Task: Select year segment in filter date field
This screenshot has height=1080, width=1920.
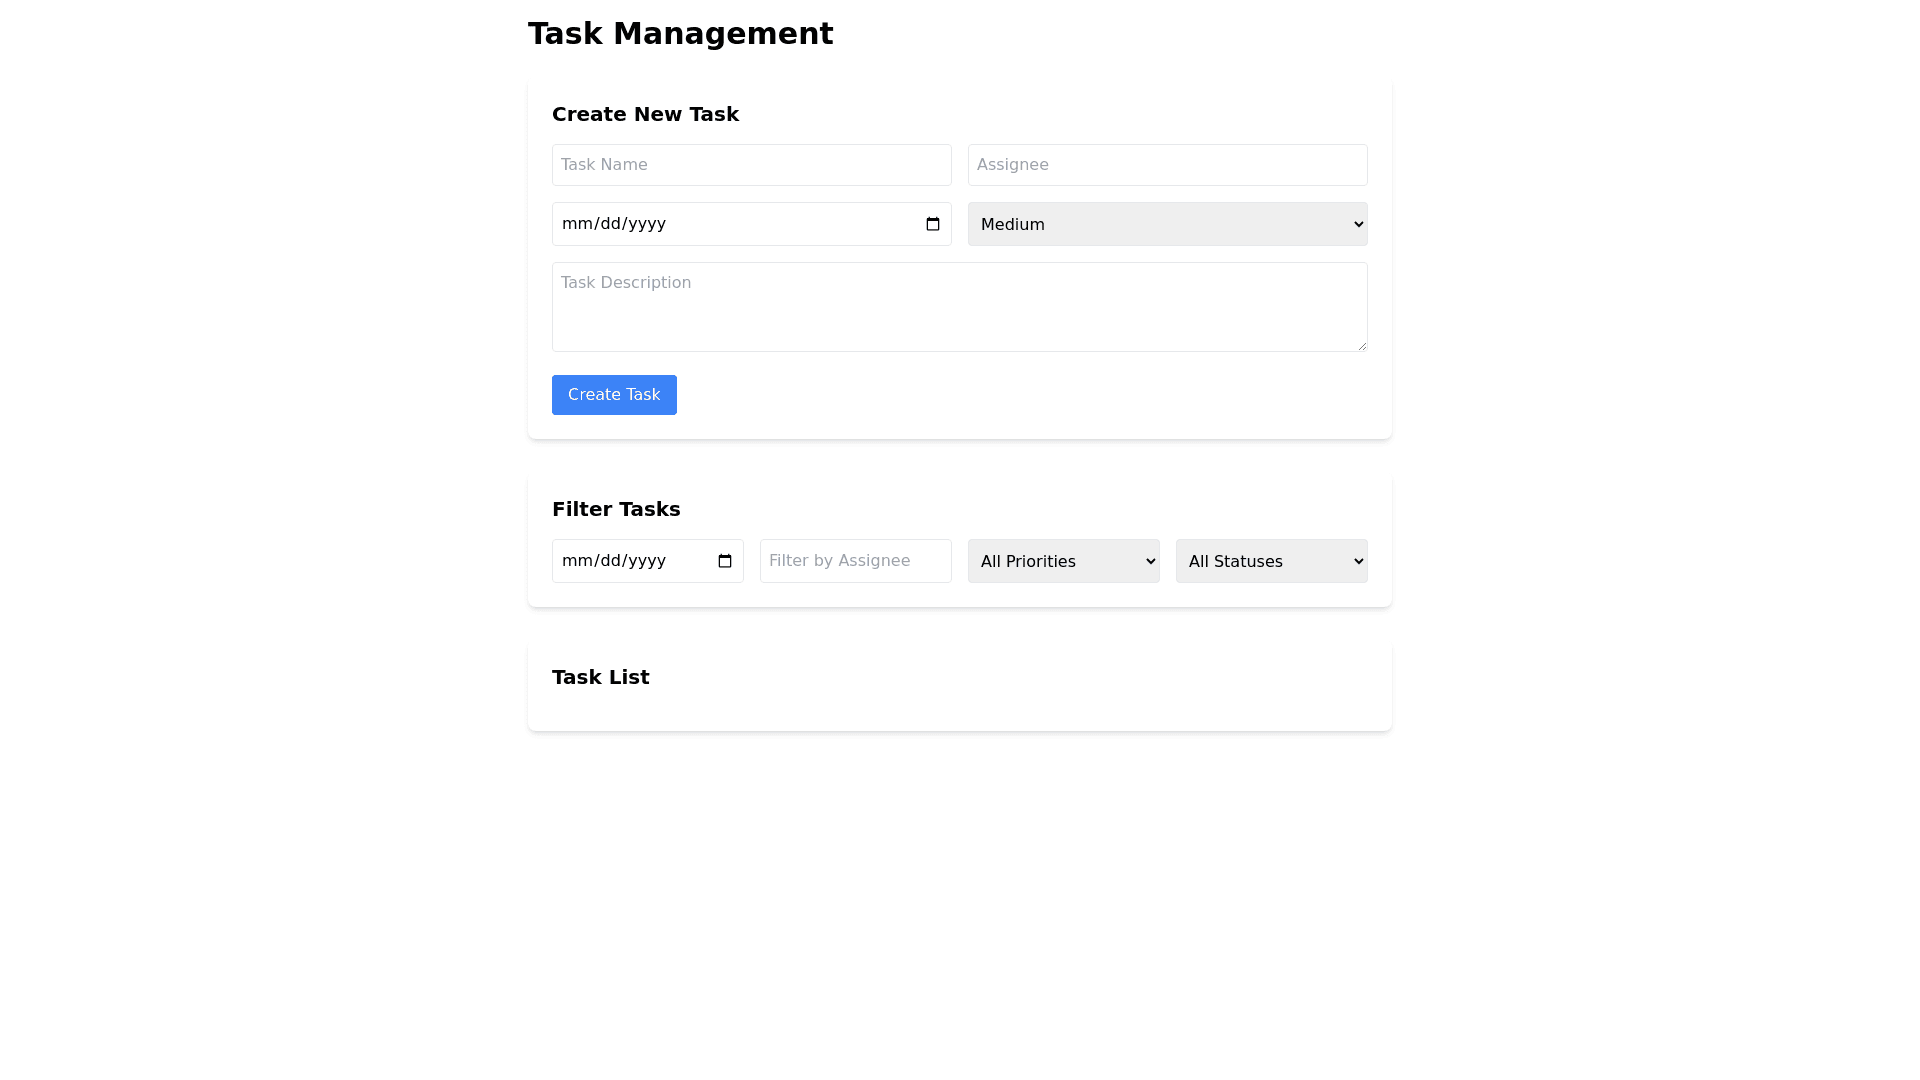Action: 646,561
